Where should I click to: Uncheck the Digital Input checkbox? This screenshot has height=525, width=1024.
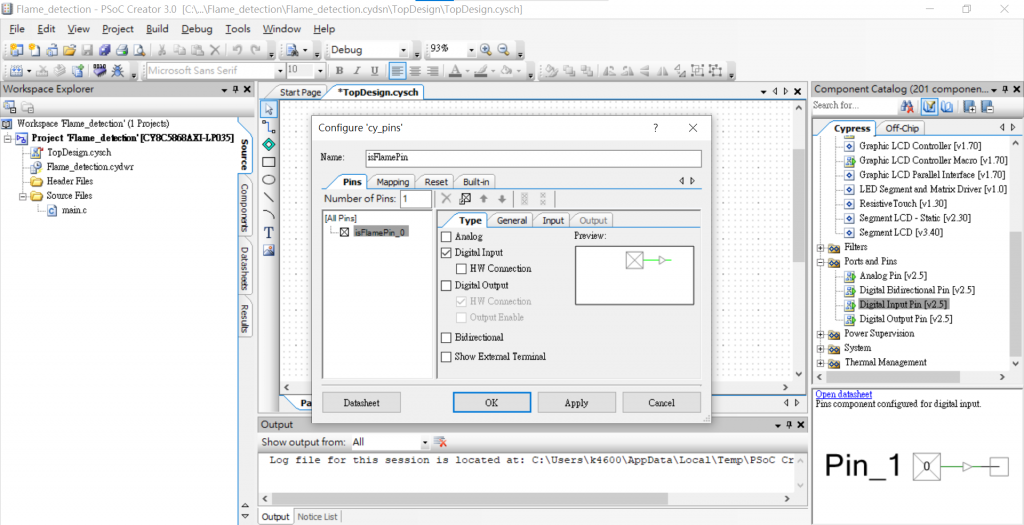tap(446, 252)
